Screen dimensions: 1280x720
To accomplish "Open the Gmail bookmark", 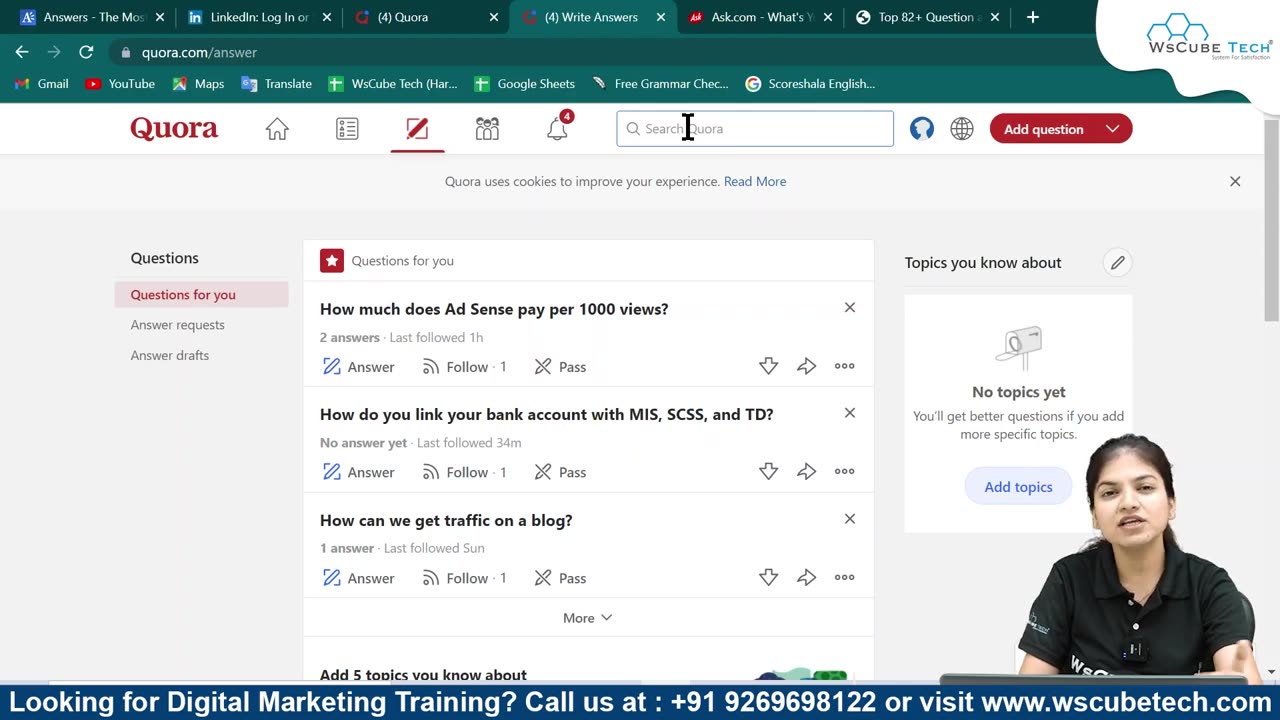I will click(41, 84).
